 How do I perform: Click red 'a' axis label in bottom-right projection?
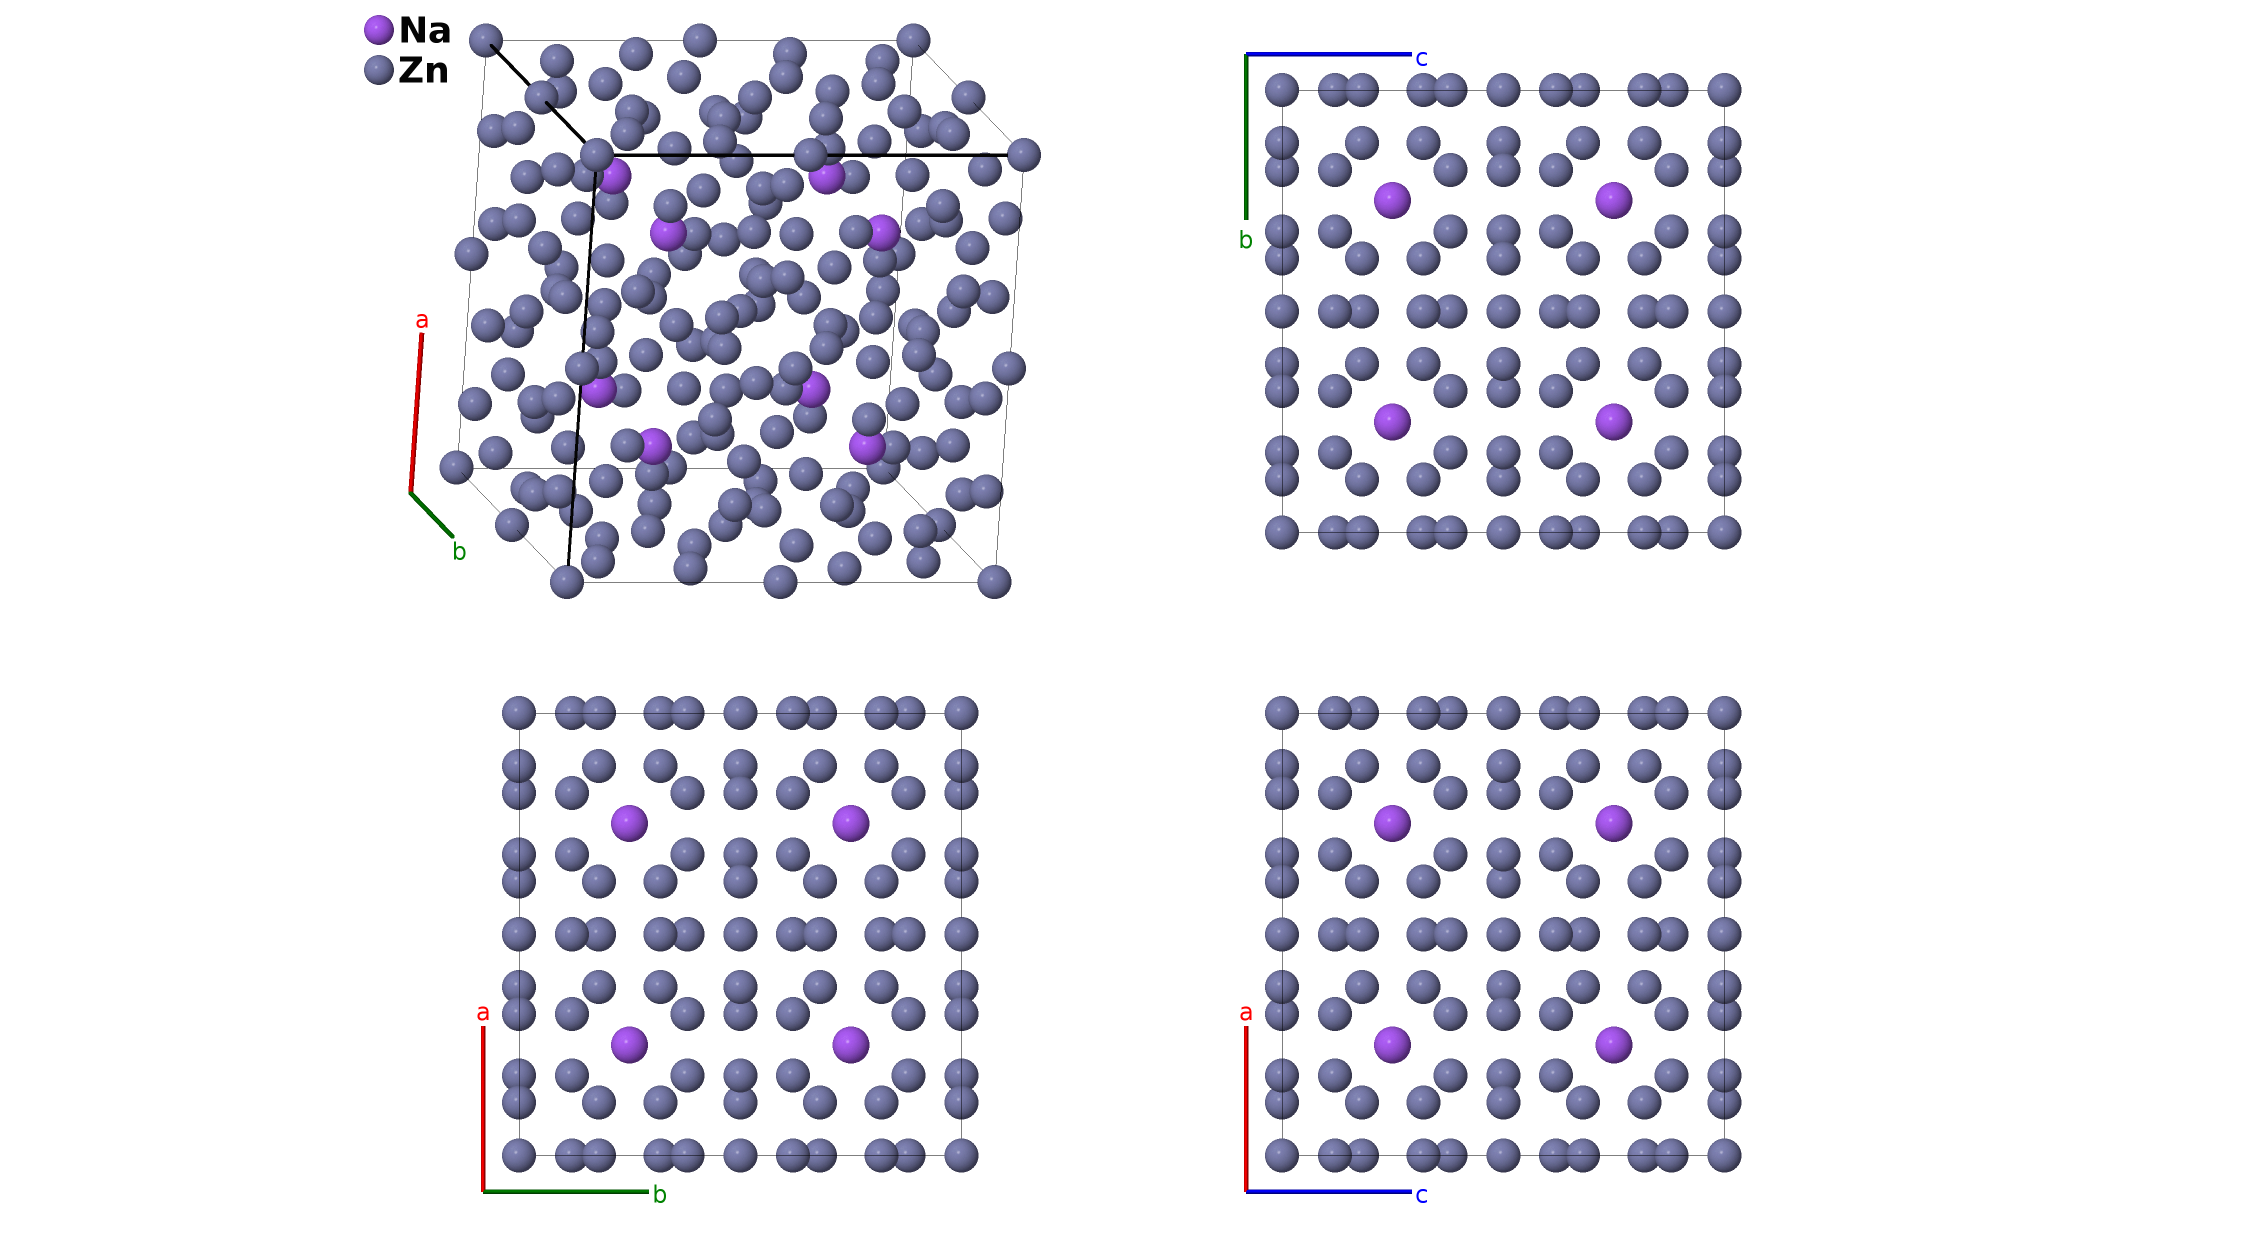tap(1245, 1013)
